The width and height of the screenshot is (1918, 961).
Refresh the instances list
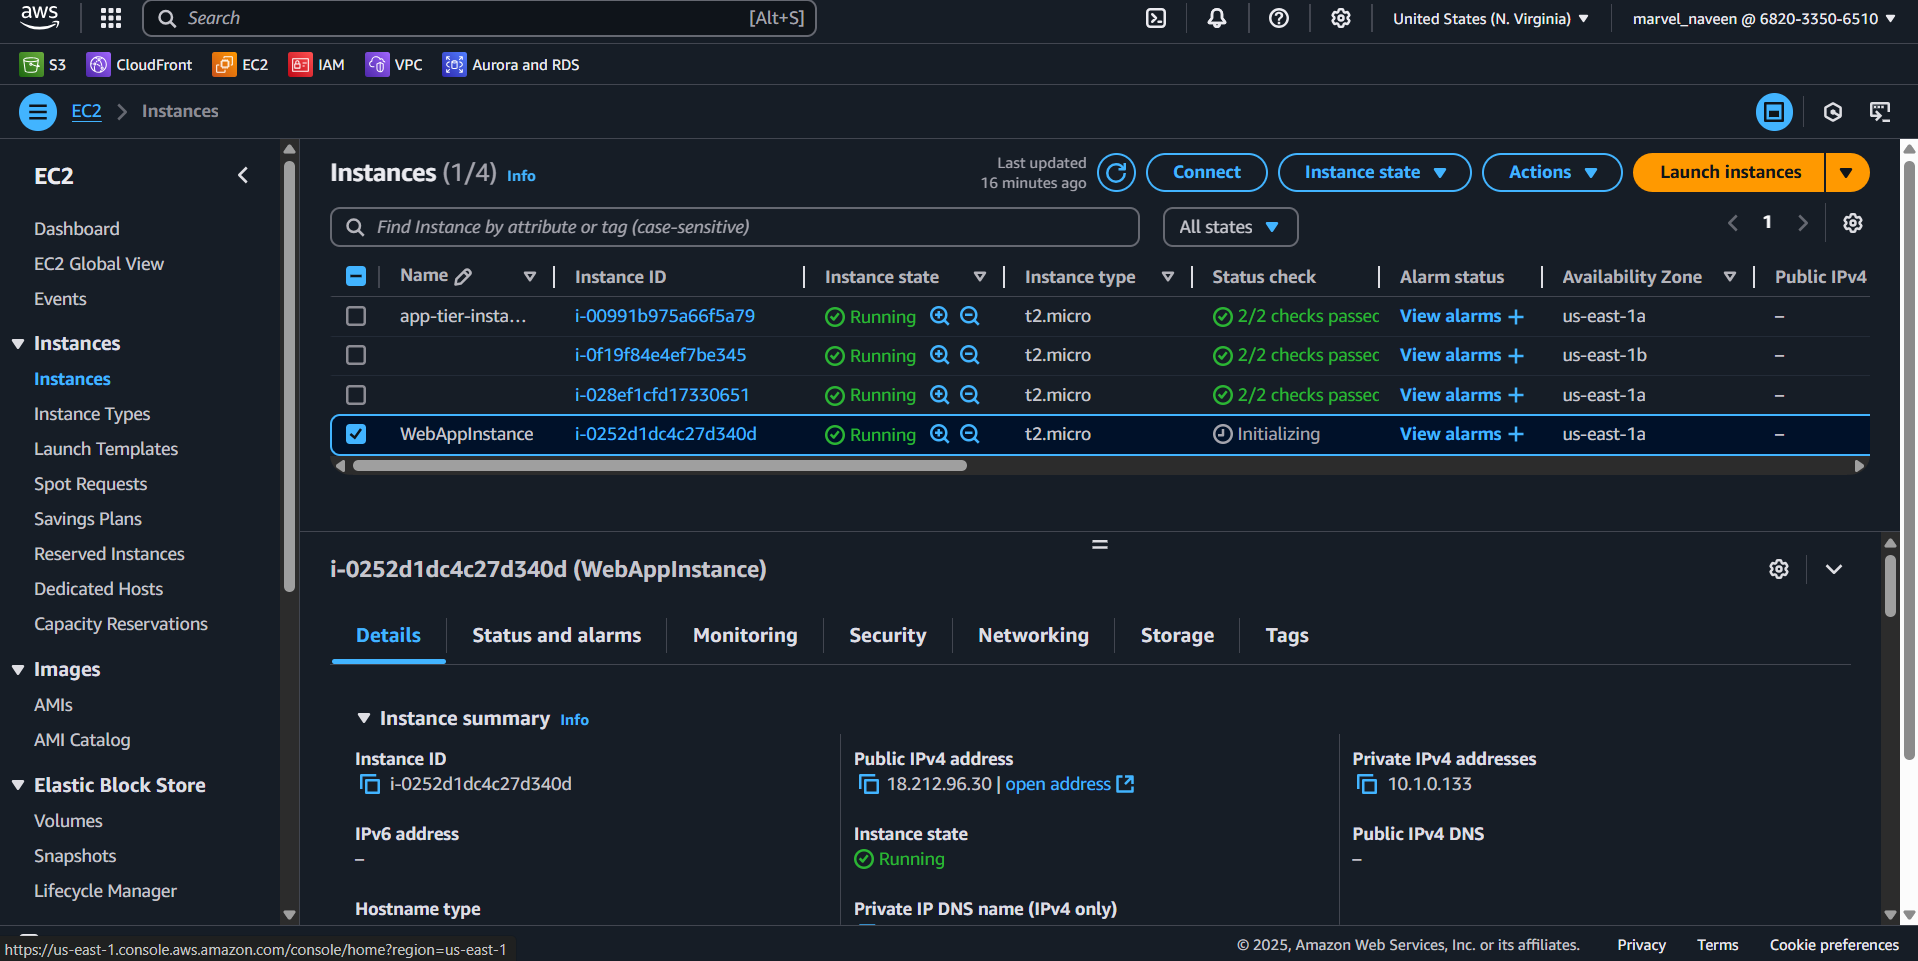click(x=1116, y=172)
